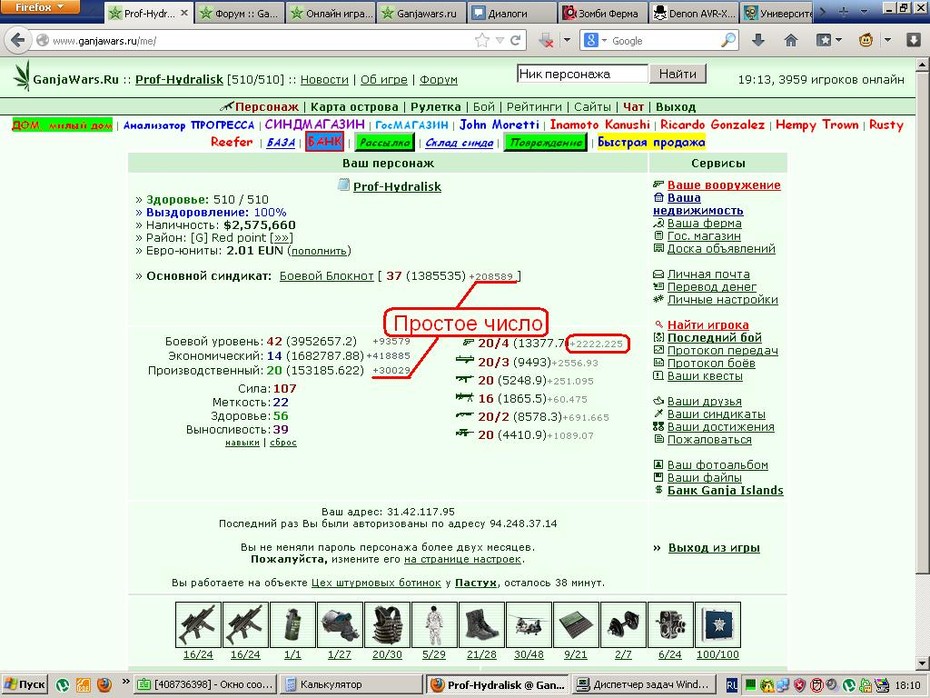Bookmark page using the star icon

click(x=482, y=40)
